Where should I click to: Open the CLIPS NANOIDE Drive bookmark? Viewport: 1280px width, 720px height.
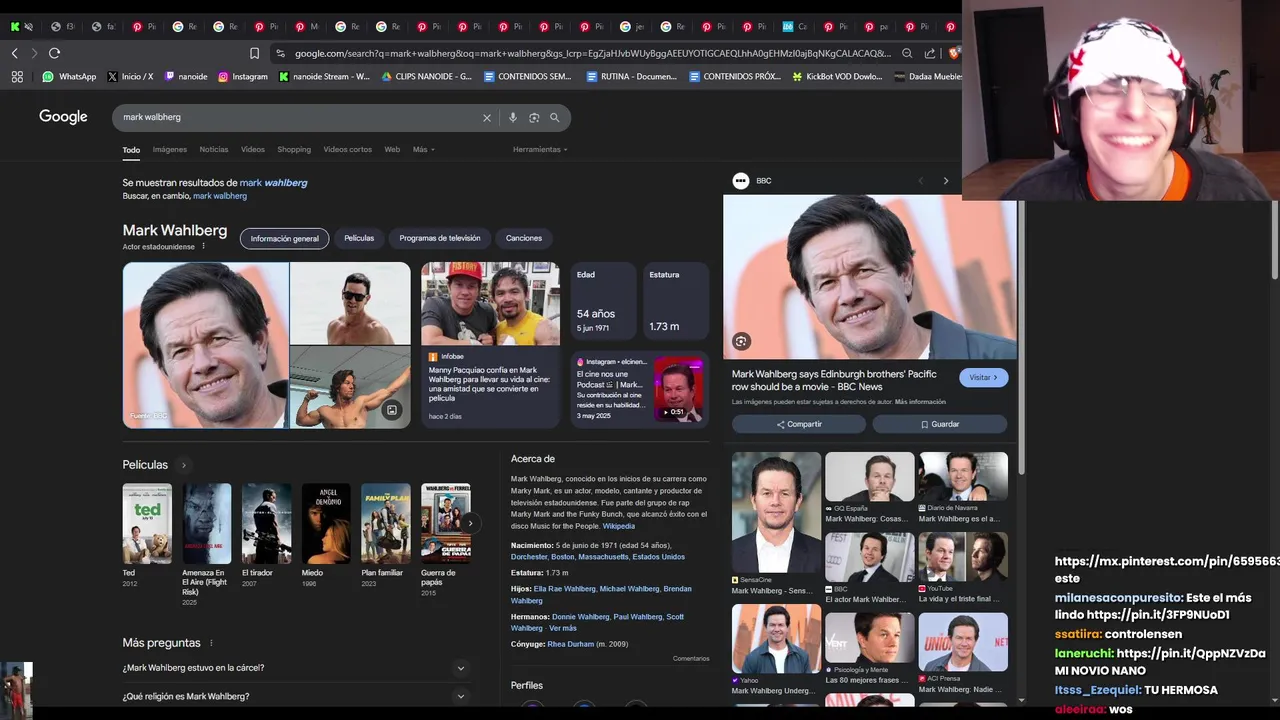(427, 76)
